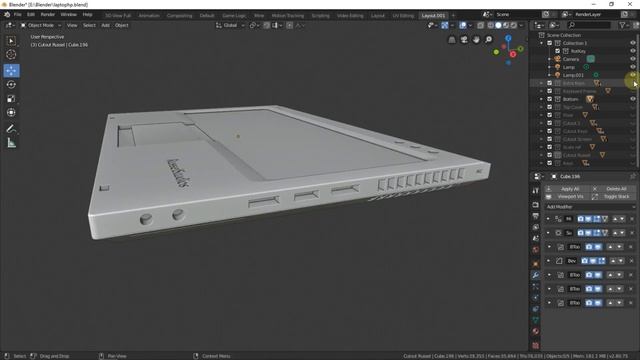The height and width of the screenshot is (360, 640).
Task: Select the Transform tool
Action: point(11,112)
